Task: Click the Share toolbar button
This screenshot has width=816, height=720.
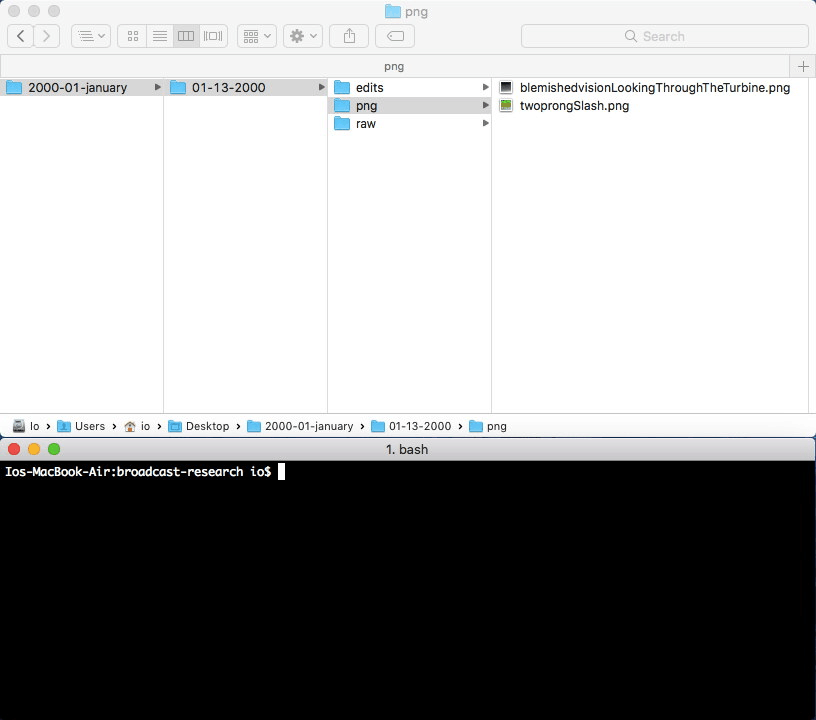Action: click(349, 36)
